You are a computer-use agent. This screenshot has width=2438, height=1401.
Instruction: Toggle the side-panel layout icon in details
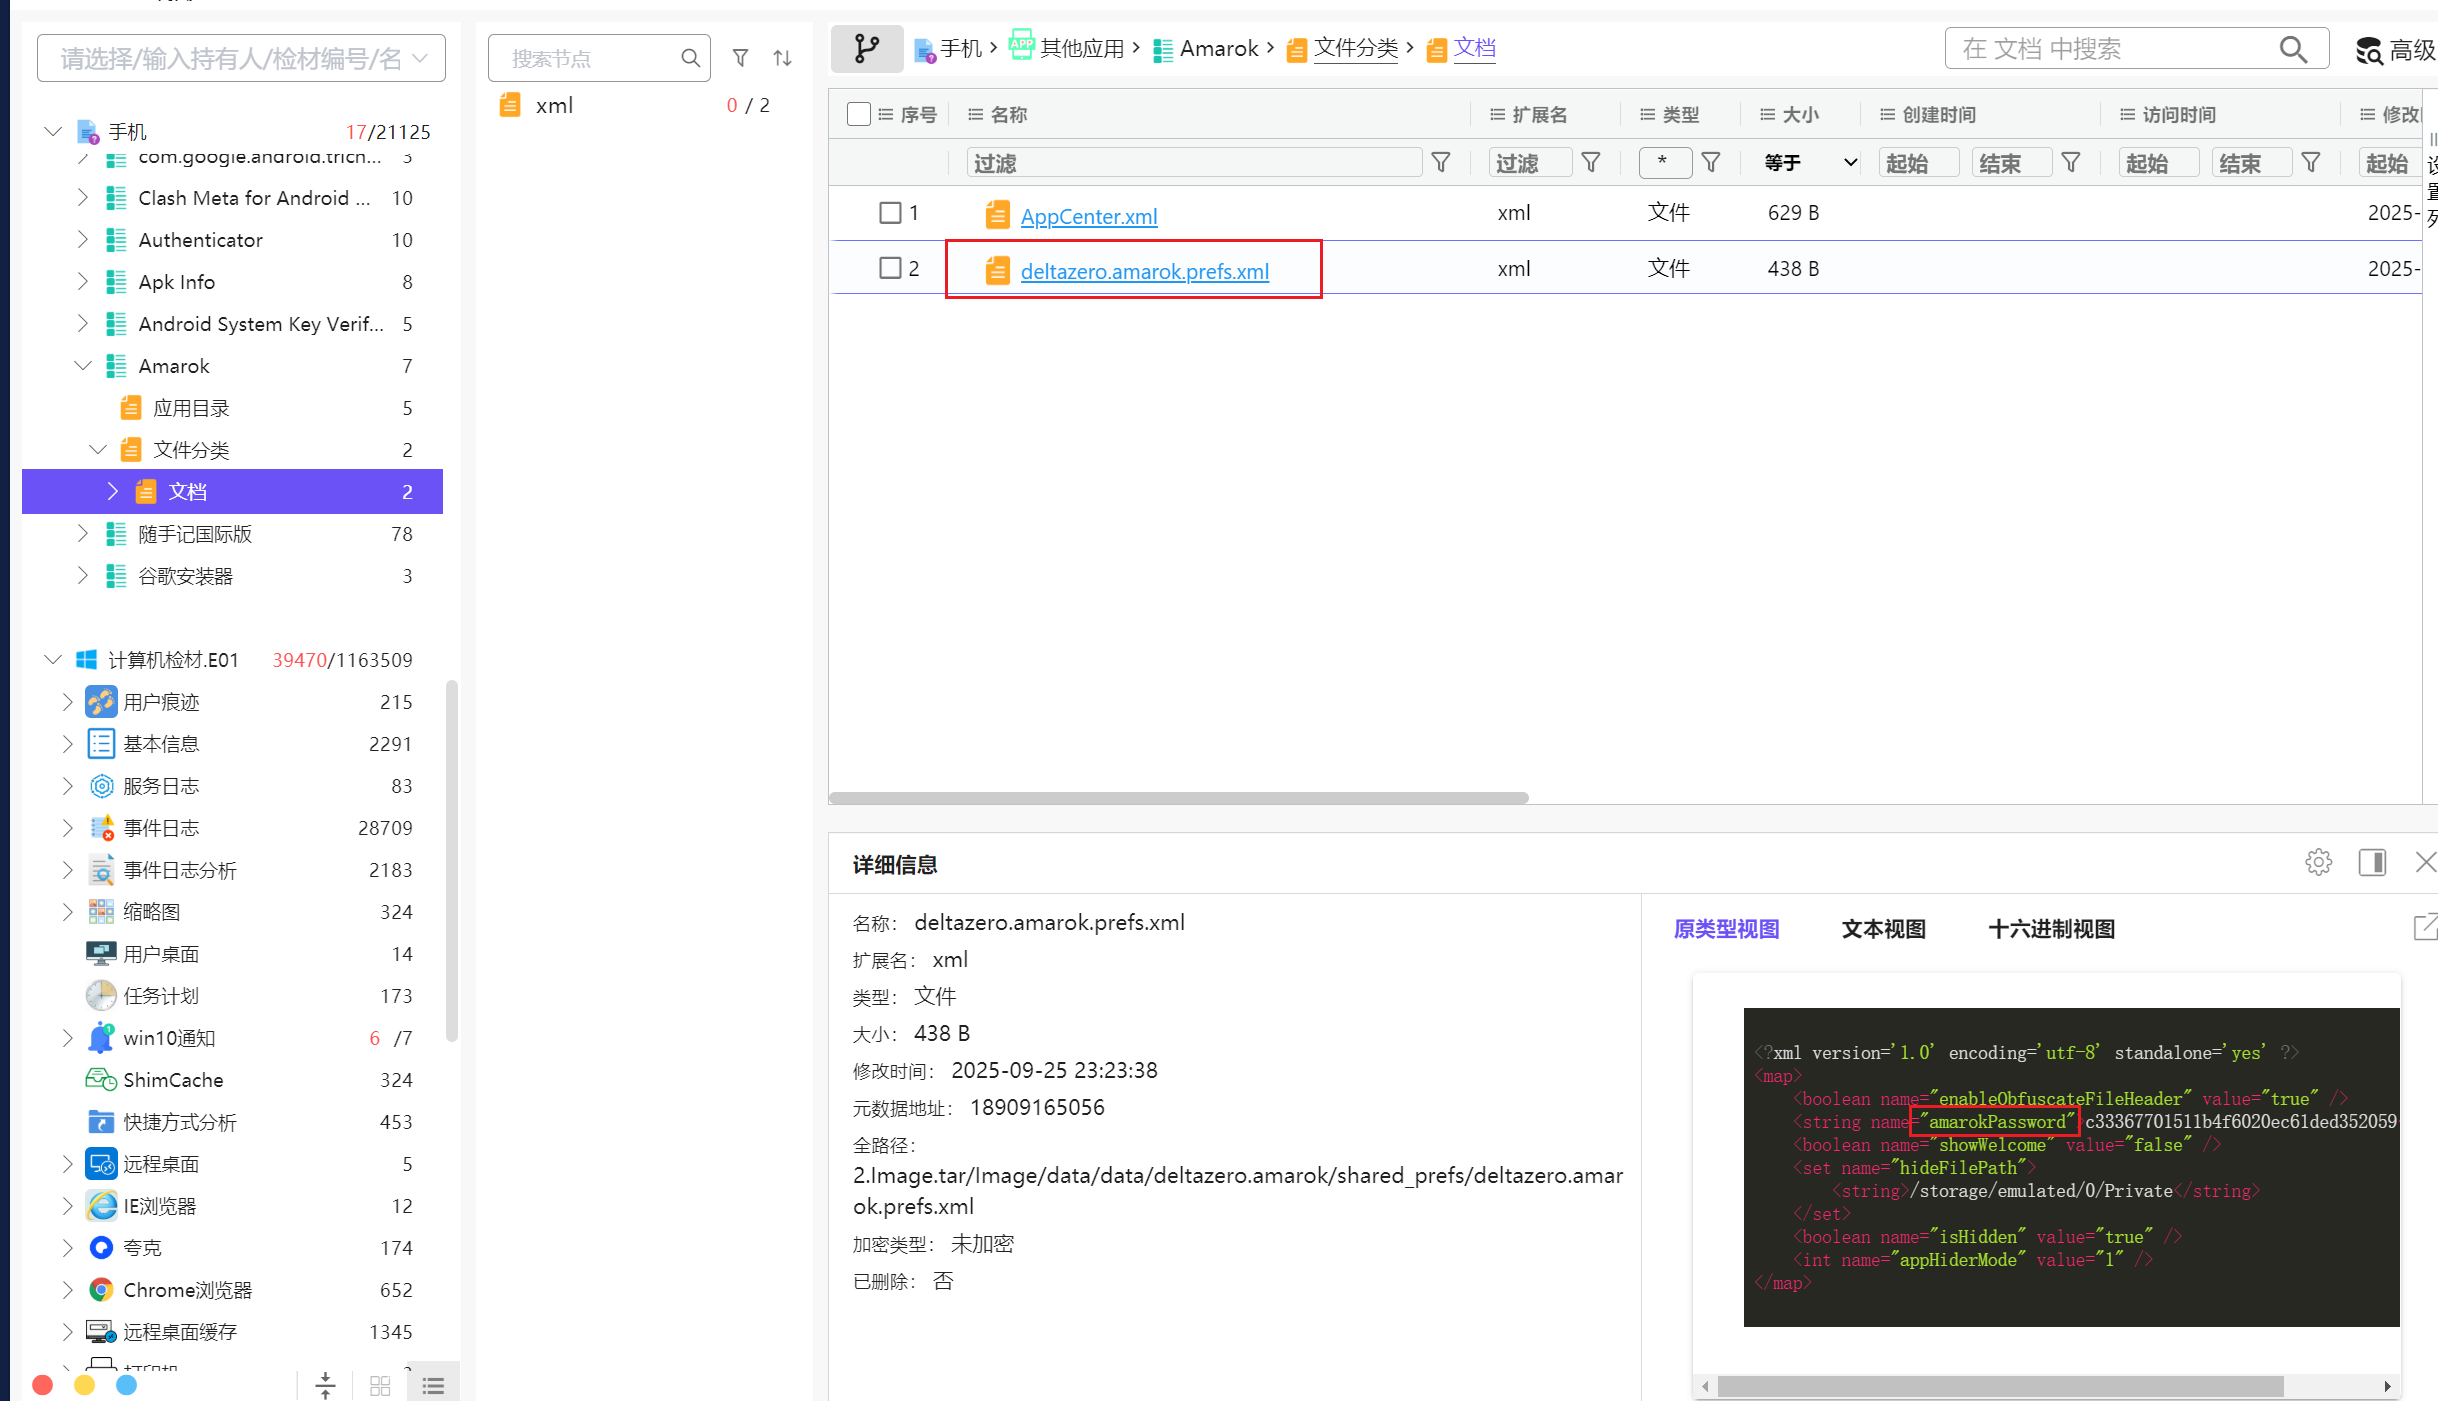click(x=2372, y=862)
